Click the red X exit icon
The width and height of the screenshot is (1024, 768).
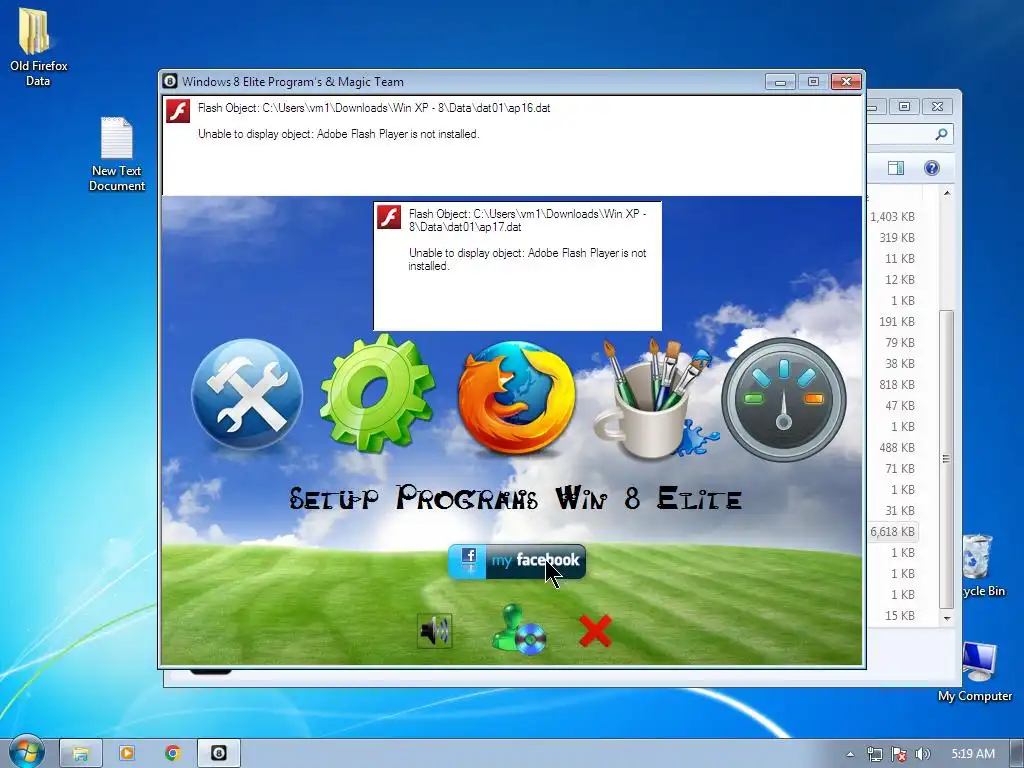click(x=595, y=631)
